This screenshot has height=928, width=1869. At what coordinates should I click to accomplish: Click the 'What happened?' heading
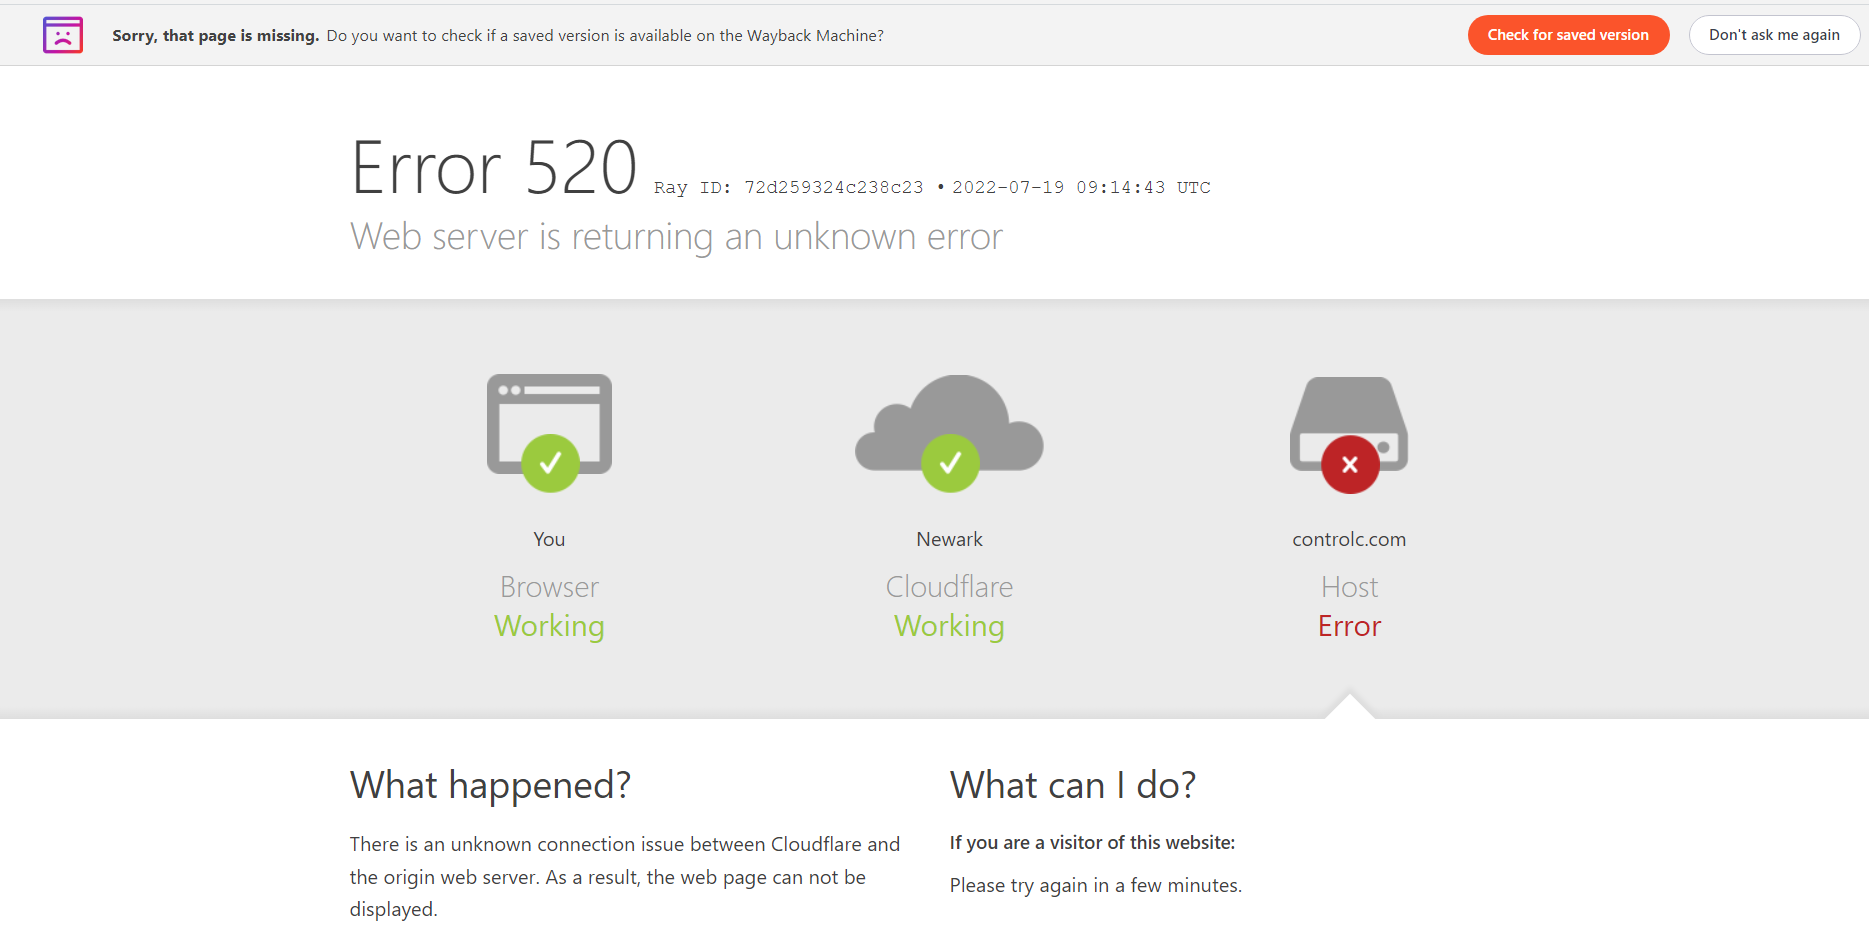[490, 786]
